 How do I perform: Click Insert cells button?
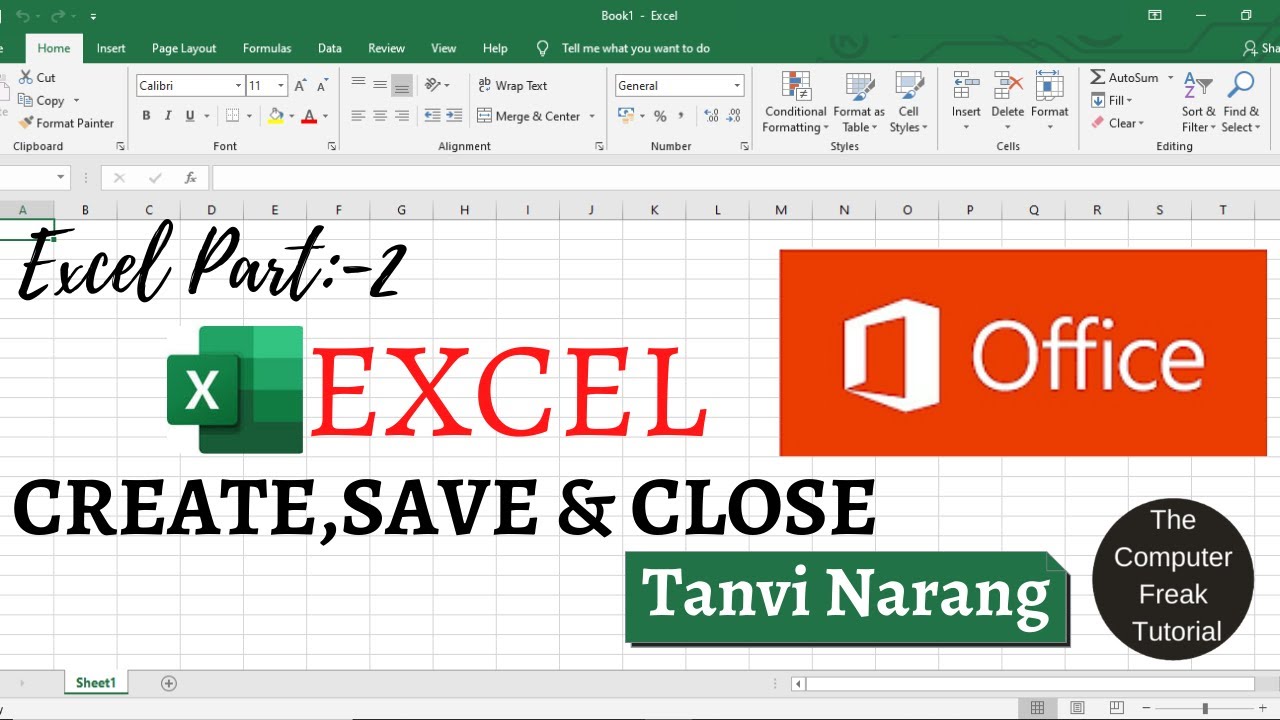966,102
